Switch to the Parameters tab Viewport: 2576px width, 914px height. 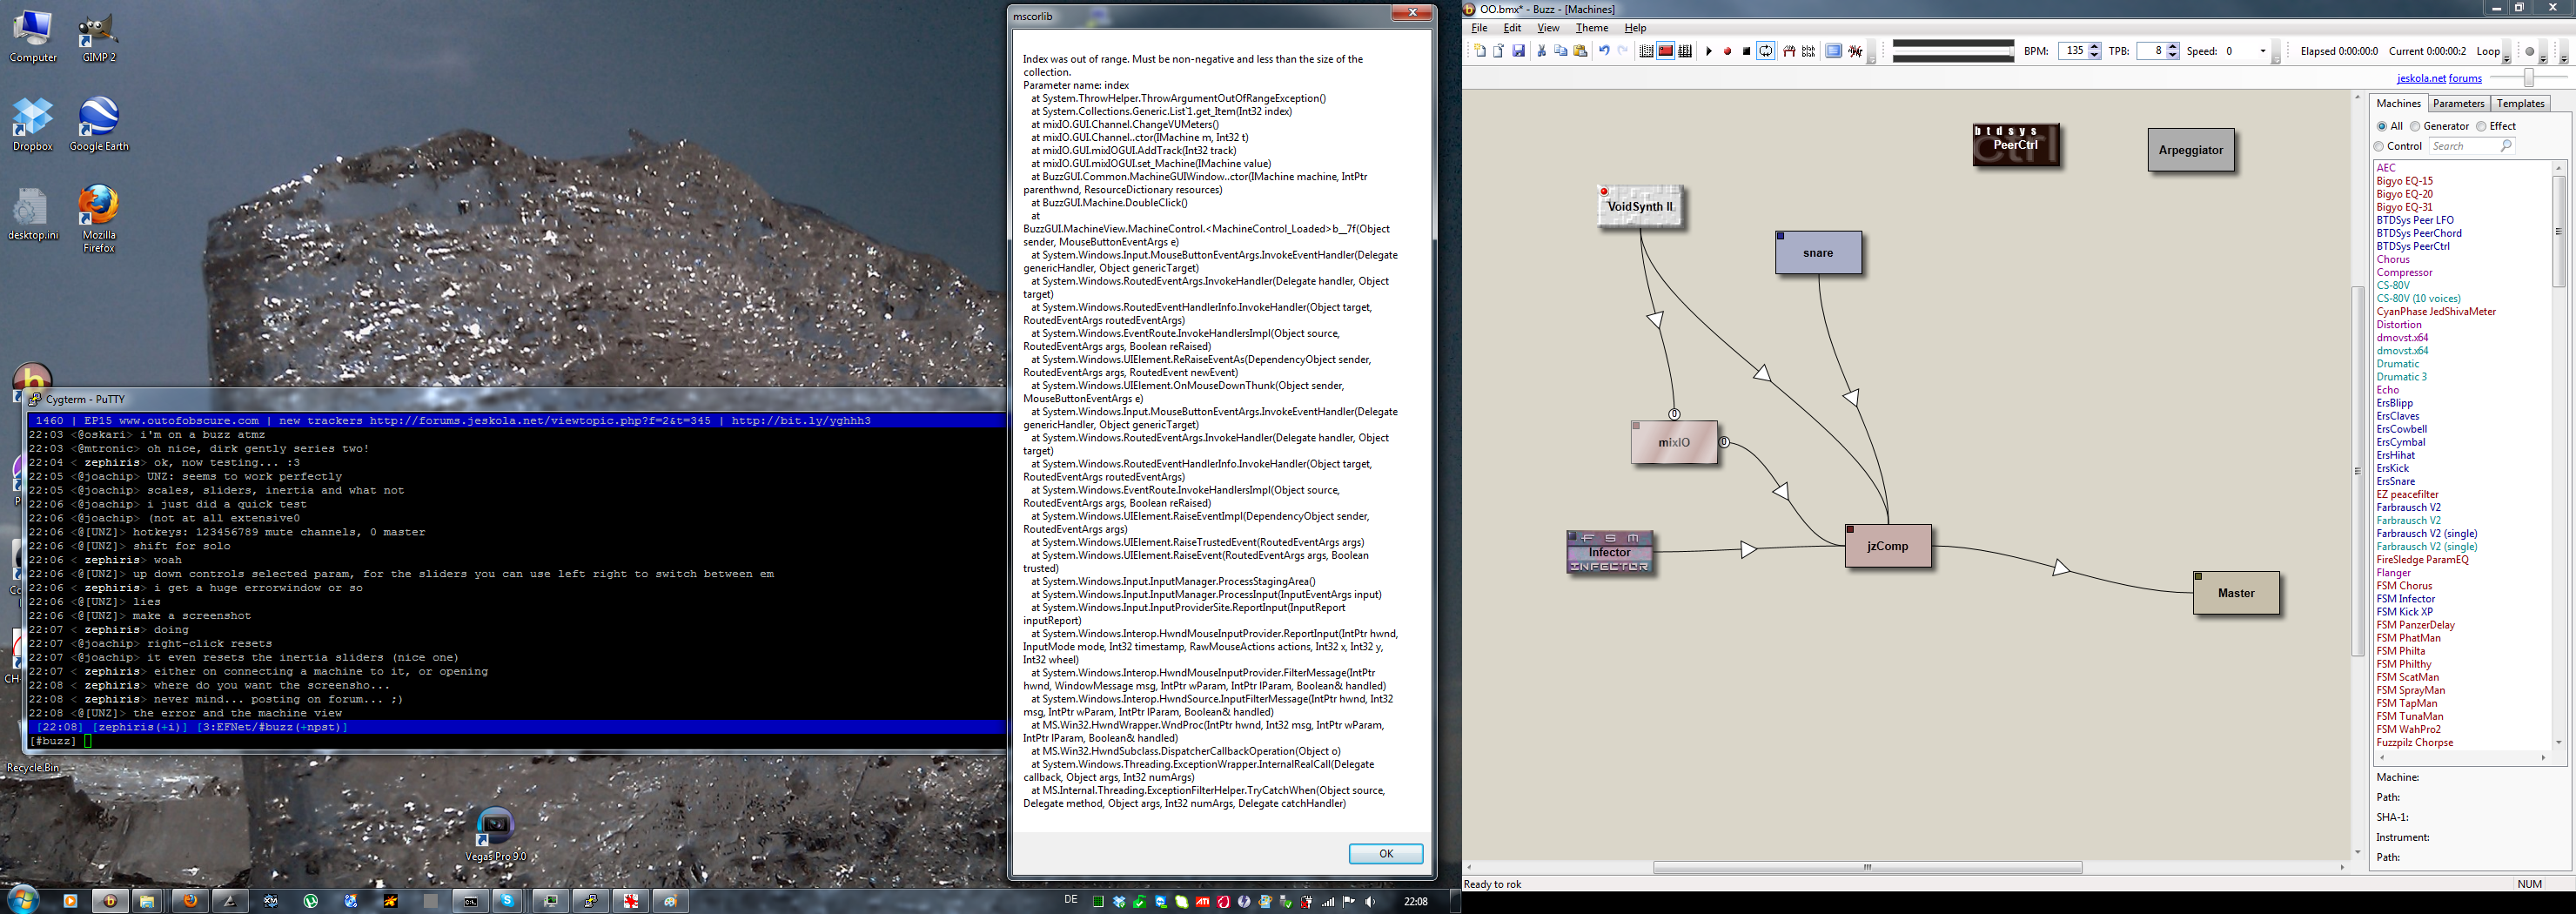(x=2458, y=104)
